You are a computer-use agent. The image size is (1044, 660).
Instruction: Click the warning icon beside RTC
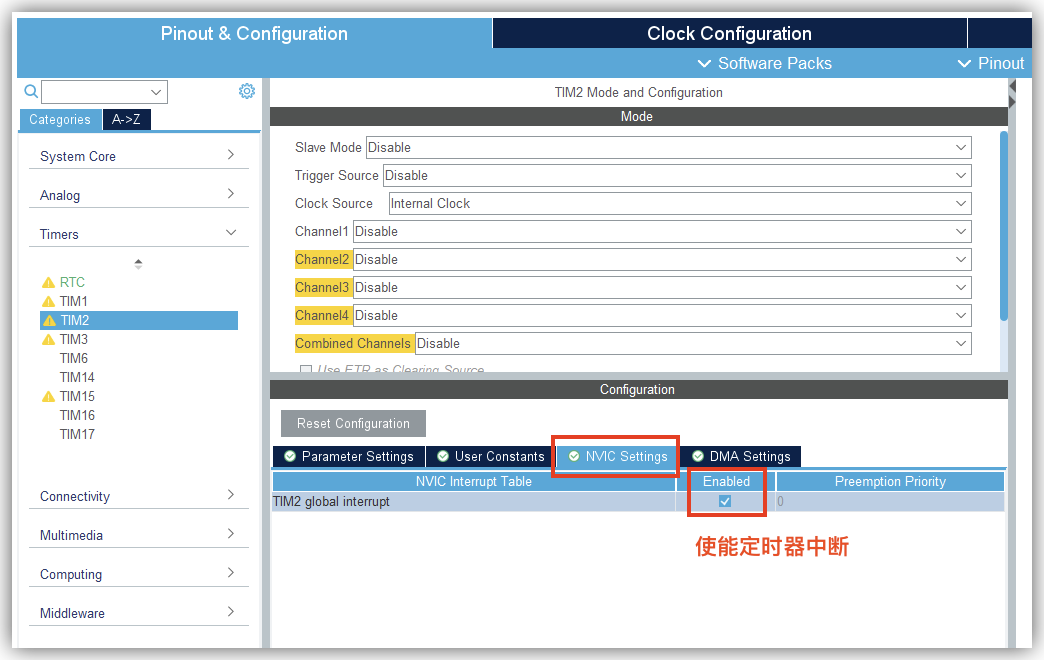click(x=48, y=283)
